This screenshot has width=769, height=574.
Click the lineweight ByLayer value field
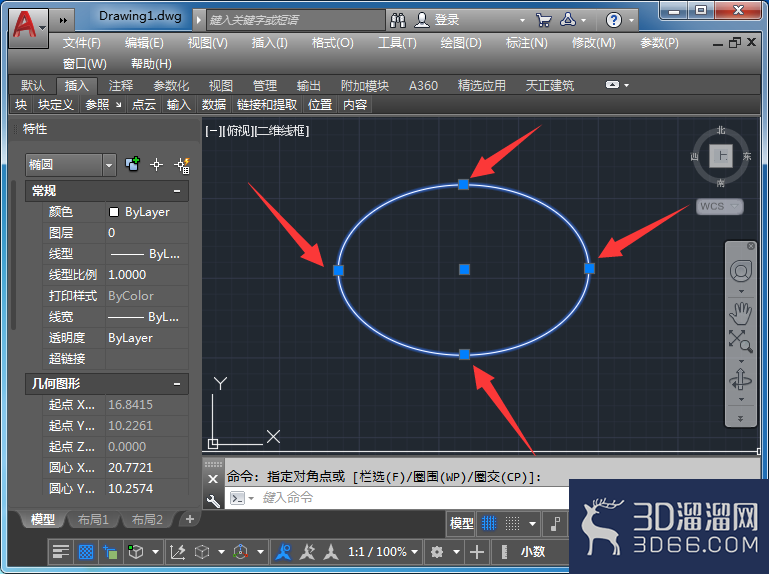[147, 317]
